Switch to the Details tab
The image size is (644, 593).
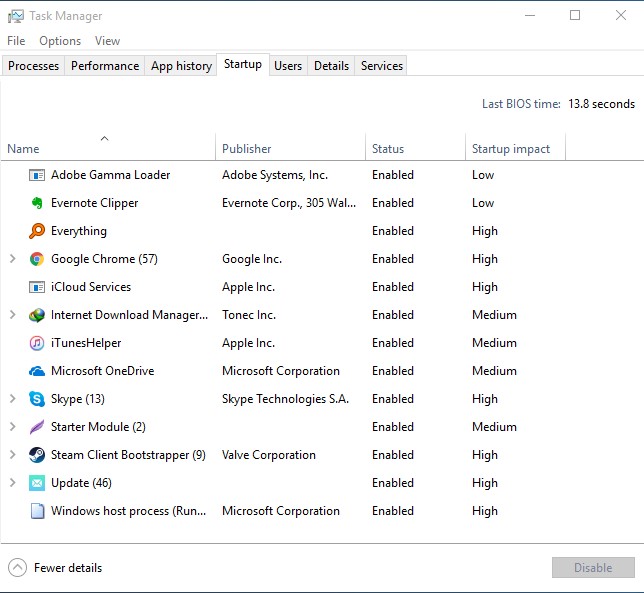tap(331, 66)
